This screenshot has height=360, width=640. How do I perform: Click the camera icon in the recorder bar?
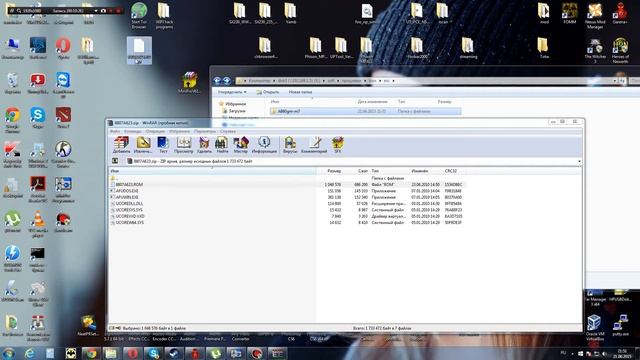point(103,11)
